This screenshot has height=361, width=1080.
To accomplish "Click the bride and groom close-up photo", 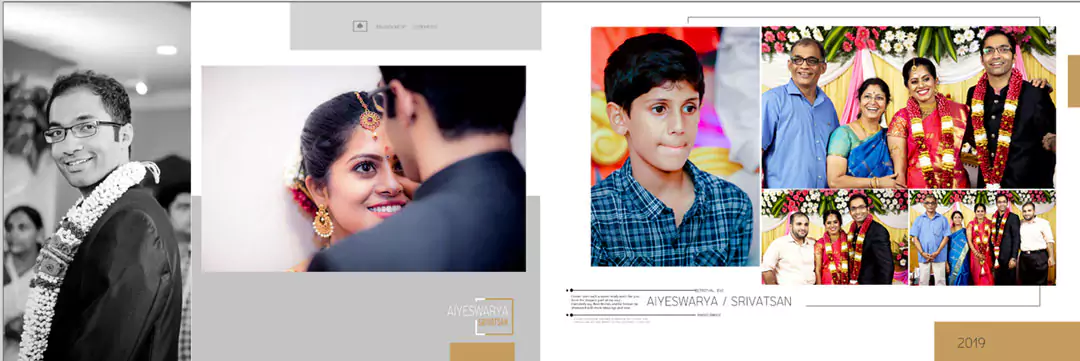I will [x=364, y=168].
